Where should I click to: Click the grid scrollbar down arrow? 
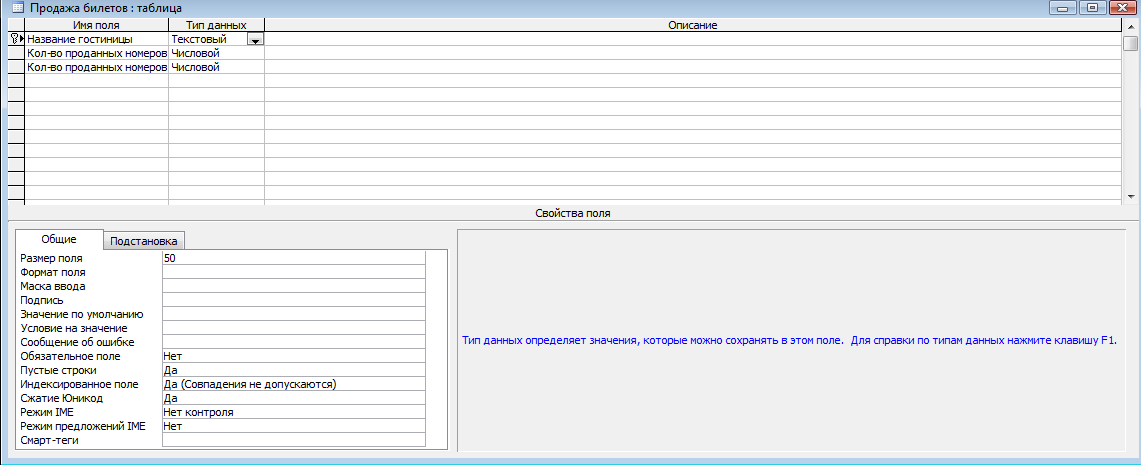[1129, 196]
